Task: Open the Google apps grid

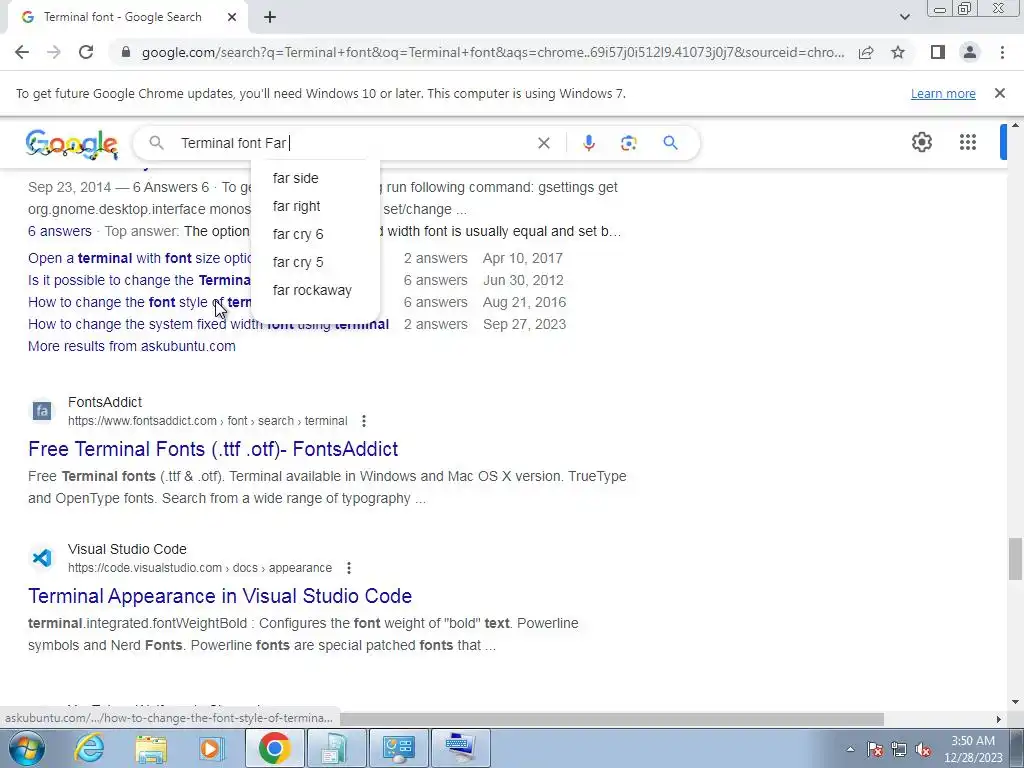Action: [x=968, y=142]
